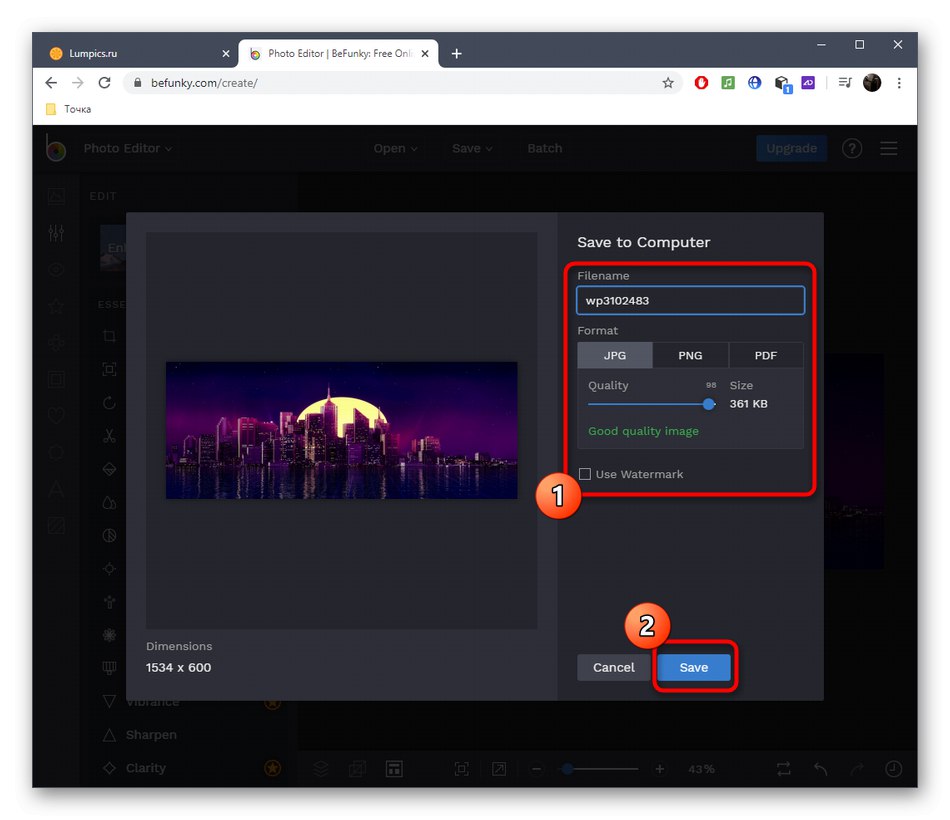
Task: Click the blue Save button
Action: pos(694,667)
